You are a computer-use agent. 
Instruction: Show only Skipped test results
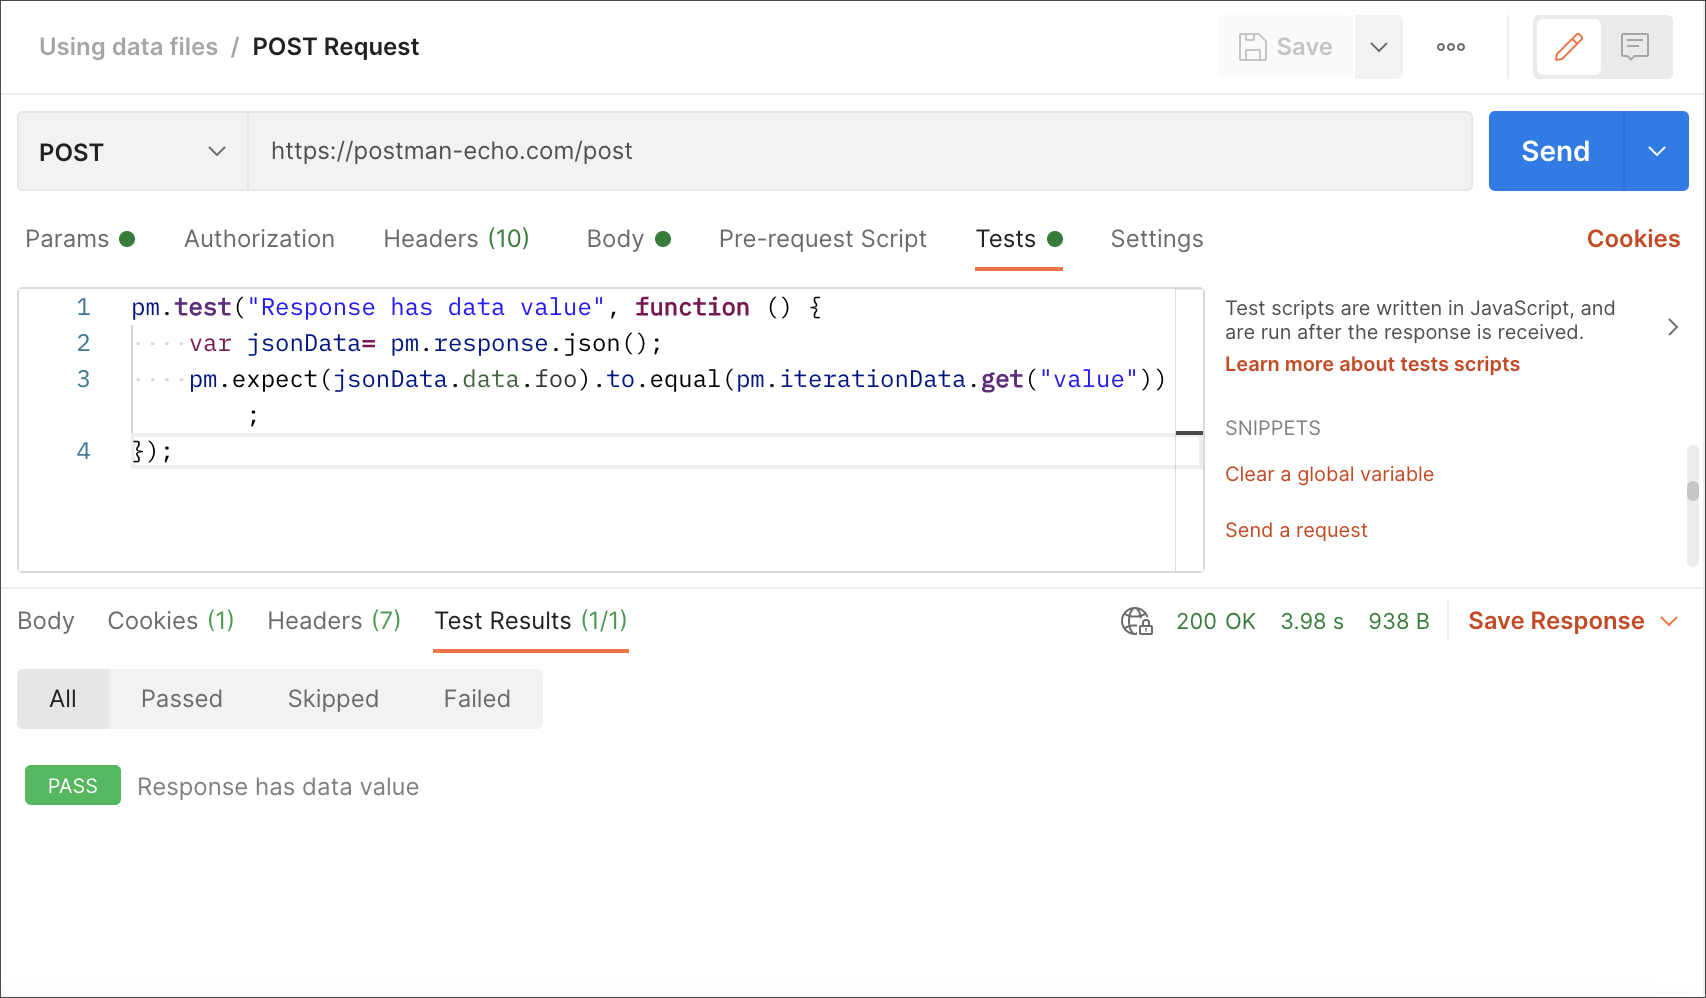(x=333, y=699)
